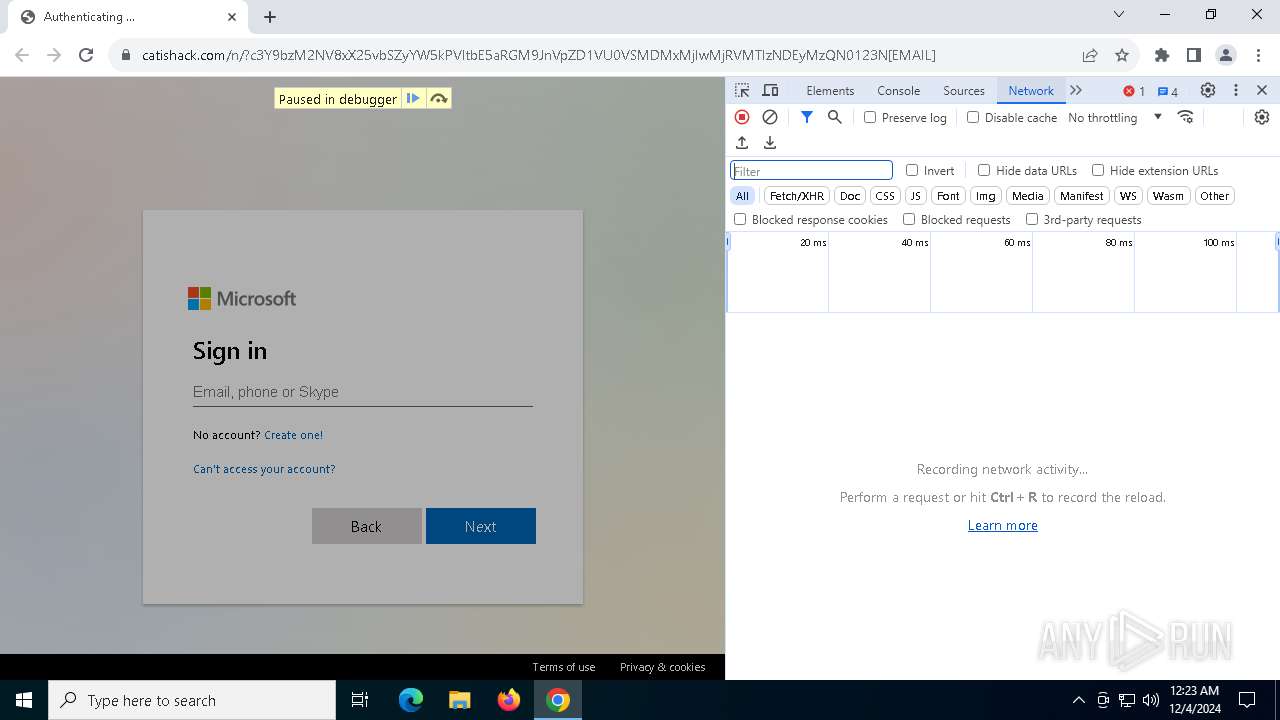Open DevTools customize three-dot menu
Screen dimensions: 1280x720
tap(1236, 90)
